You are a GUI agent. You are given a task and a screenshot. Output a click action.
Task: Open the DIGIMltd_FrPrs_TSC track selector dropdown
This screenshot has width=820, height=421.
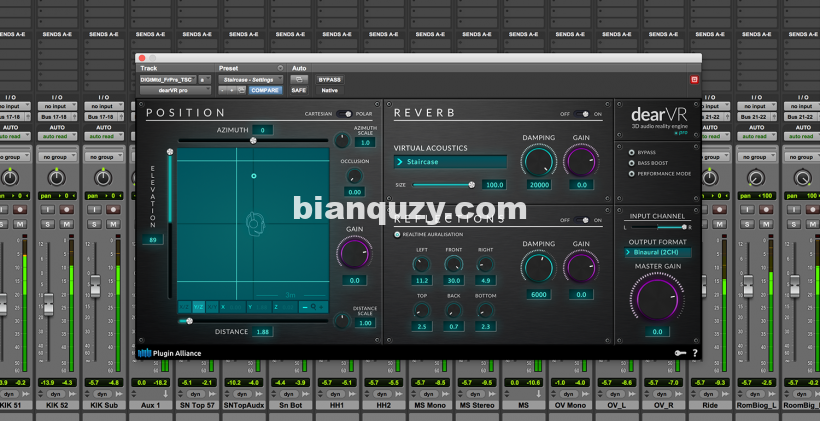(x=167, y=79)
